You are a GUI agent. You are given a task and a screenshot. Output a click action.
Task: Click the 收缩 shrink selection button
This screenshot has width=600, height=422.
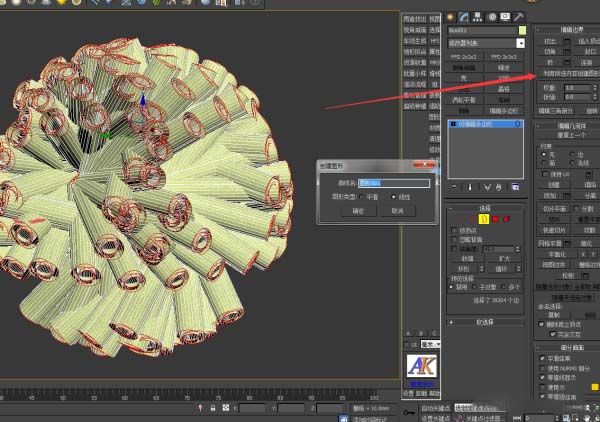(x=467, y=259)
